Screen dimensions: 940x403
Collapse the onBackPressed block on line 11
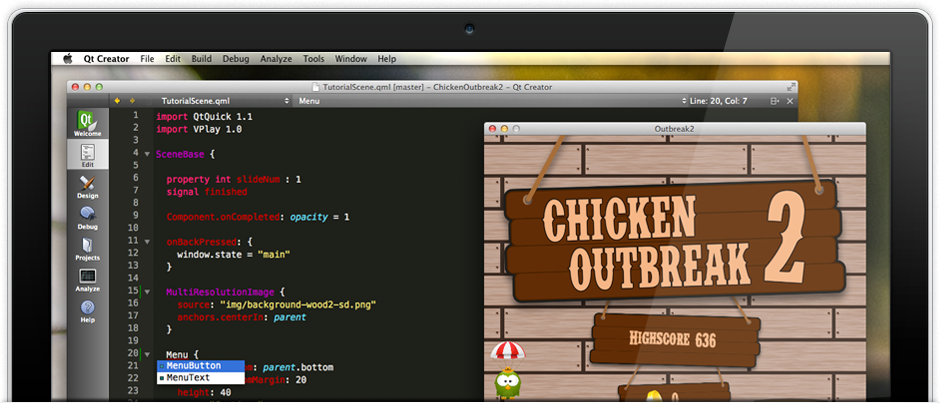147,242
